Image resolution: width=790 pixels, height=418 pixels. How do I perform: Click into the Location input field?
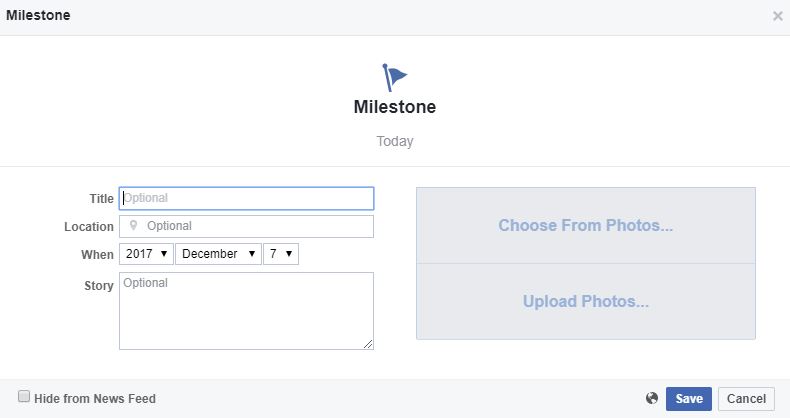(x=246, y=226)
